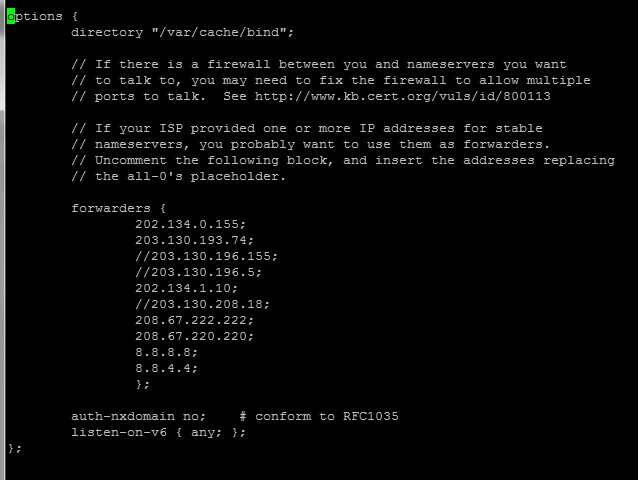Place cursor on address 208.67.220.220
Screen dimensions: 638x480
point(195,336)
